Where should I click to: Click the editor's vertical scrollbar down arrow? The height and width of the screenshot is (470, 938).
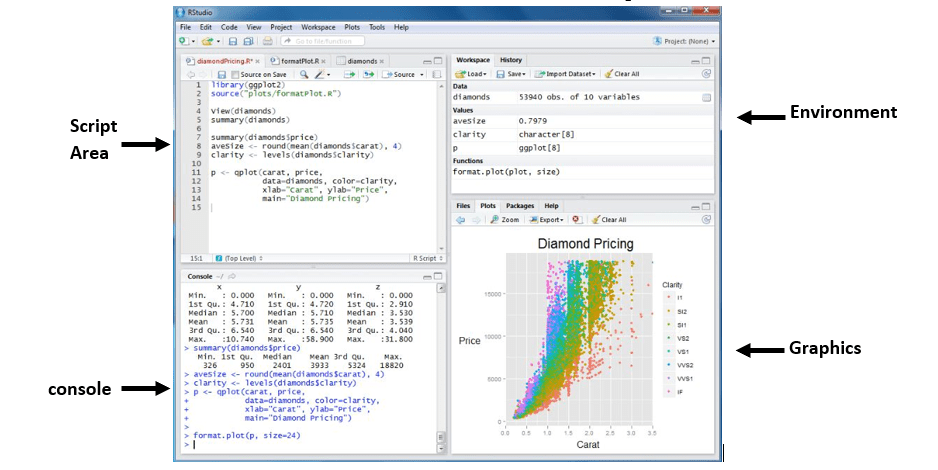click(x=441, y=249)
